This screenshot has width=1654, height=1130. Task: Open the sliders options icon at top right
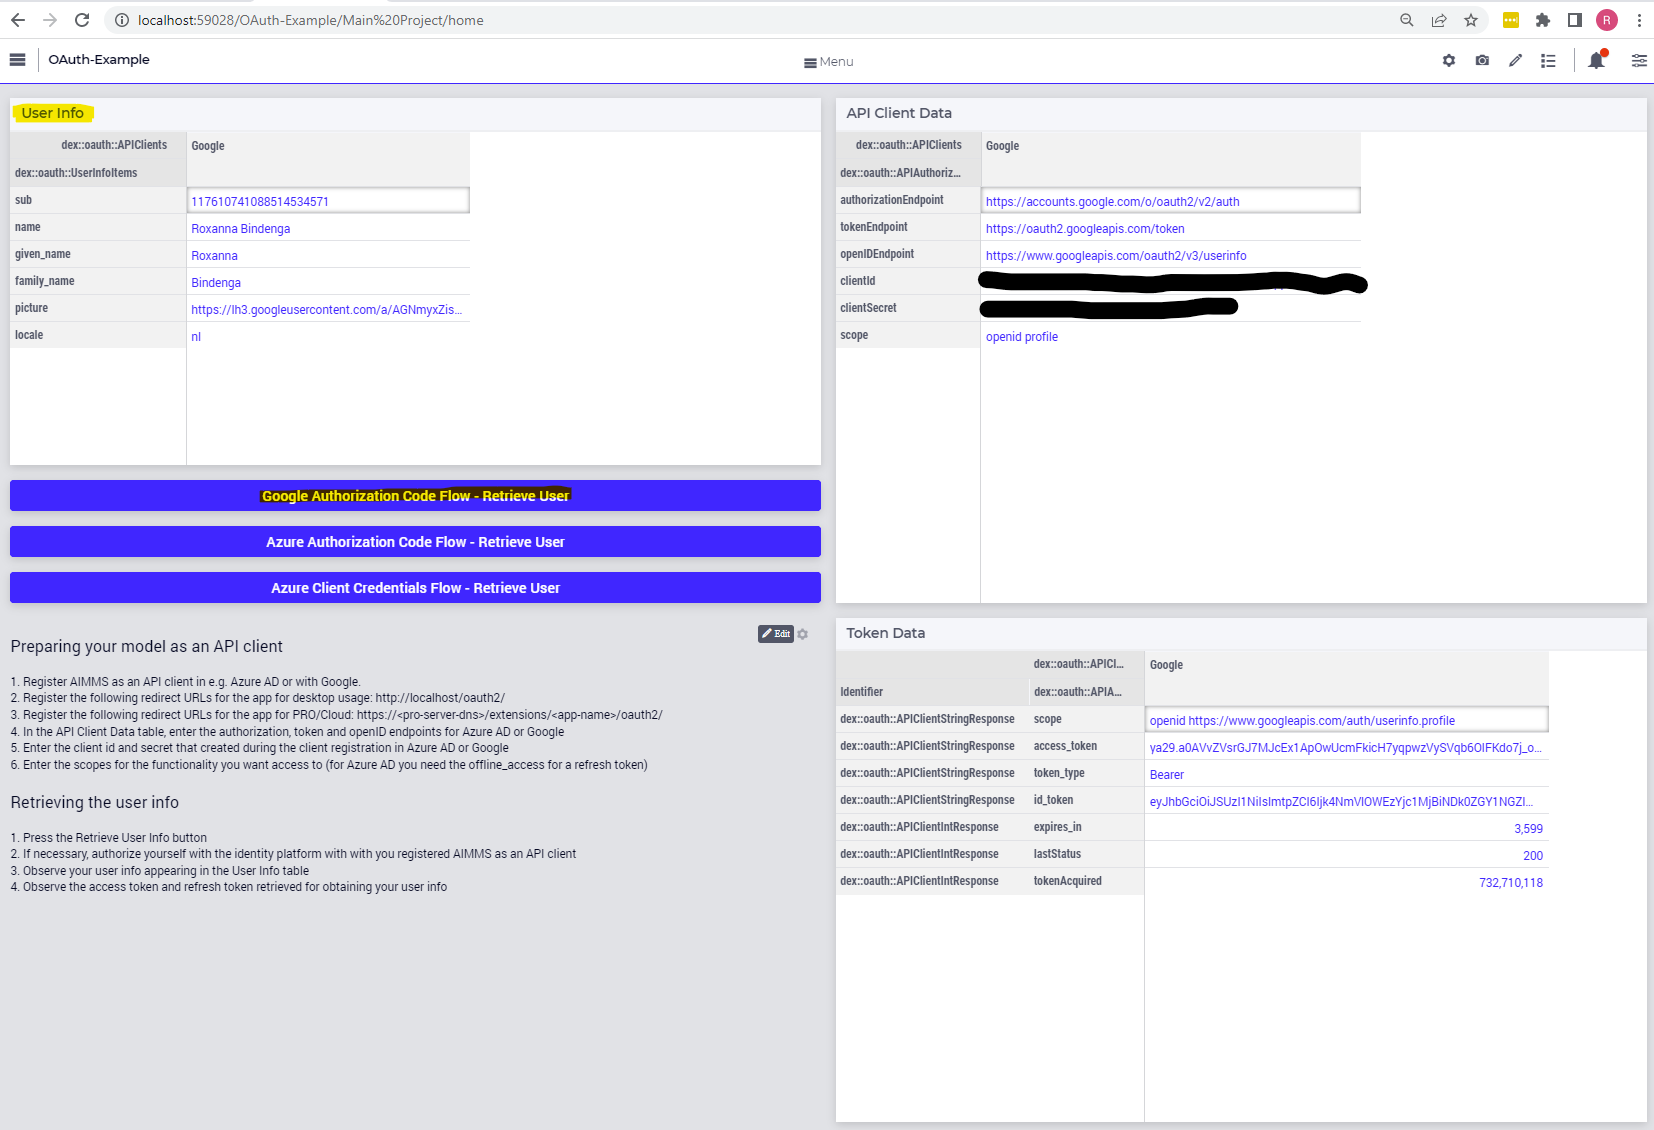coord(1639,61)
